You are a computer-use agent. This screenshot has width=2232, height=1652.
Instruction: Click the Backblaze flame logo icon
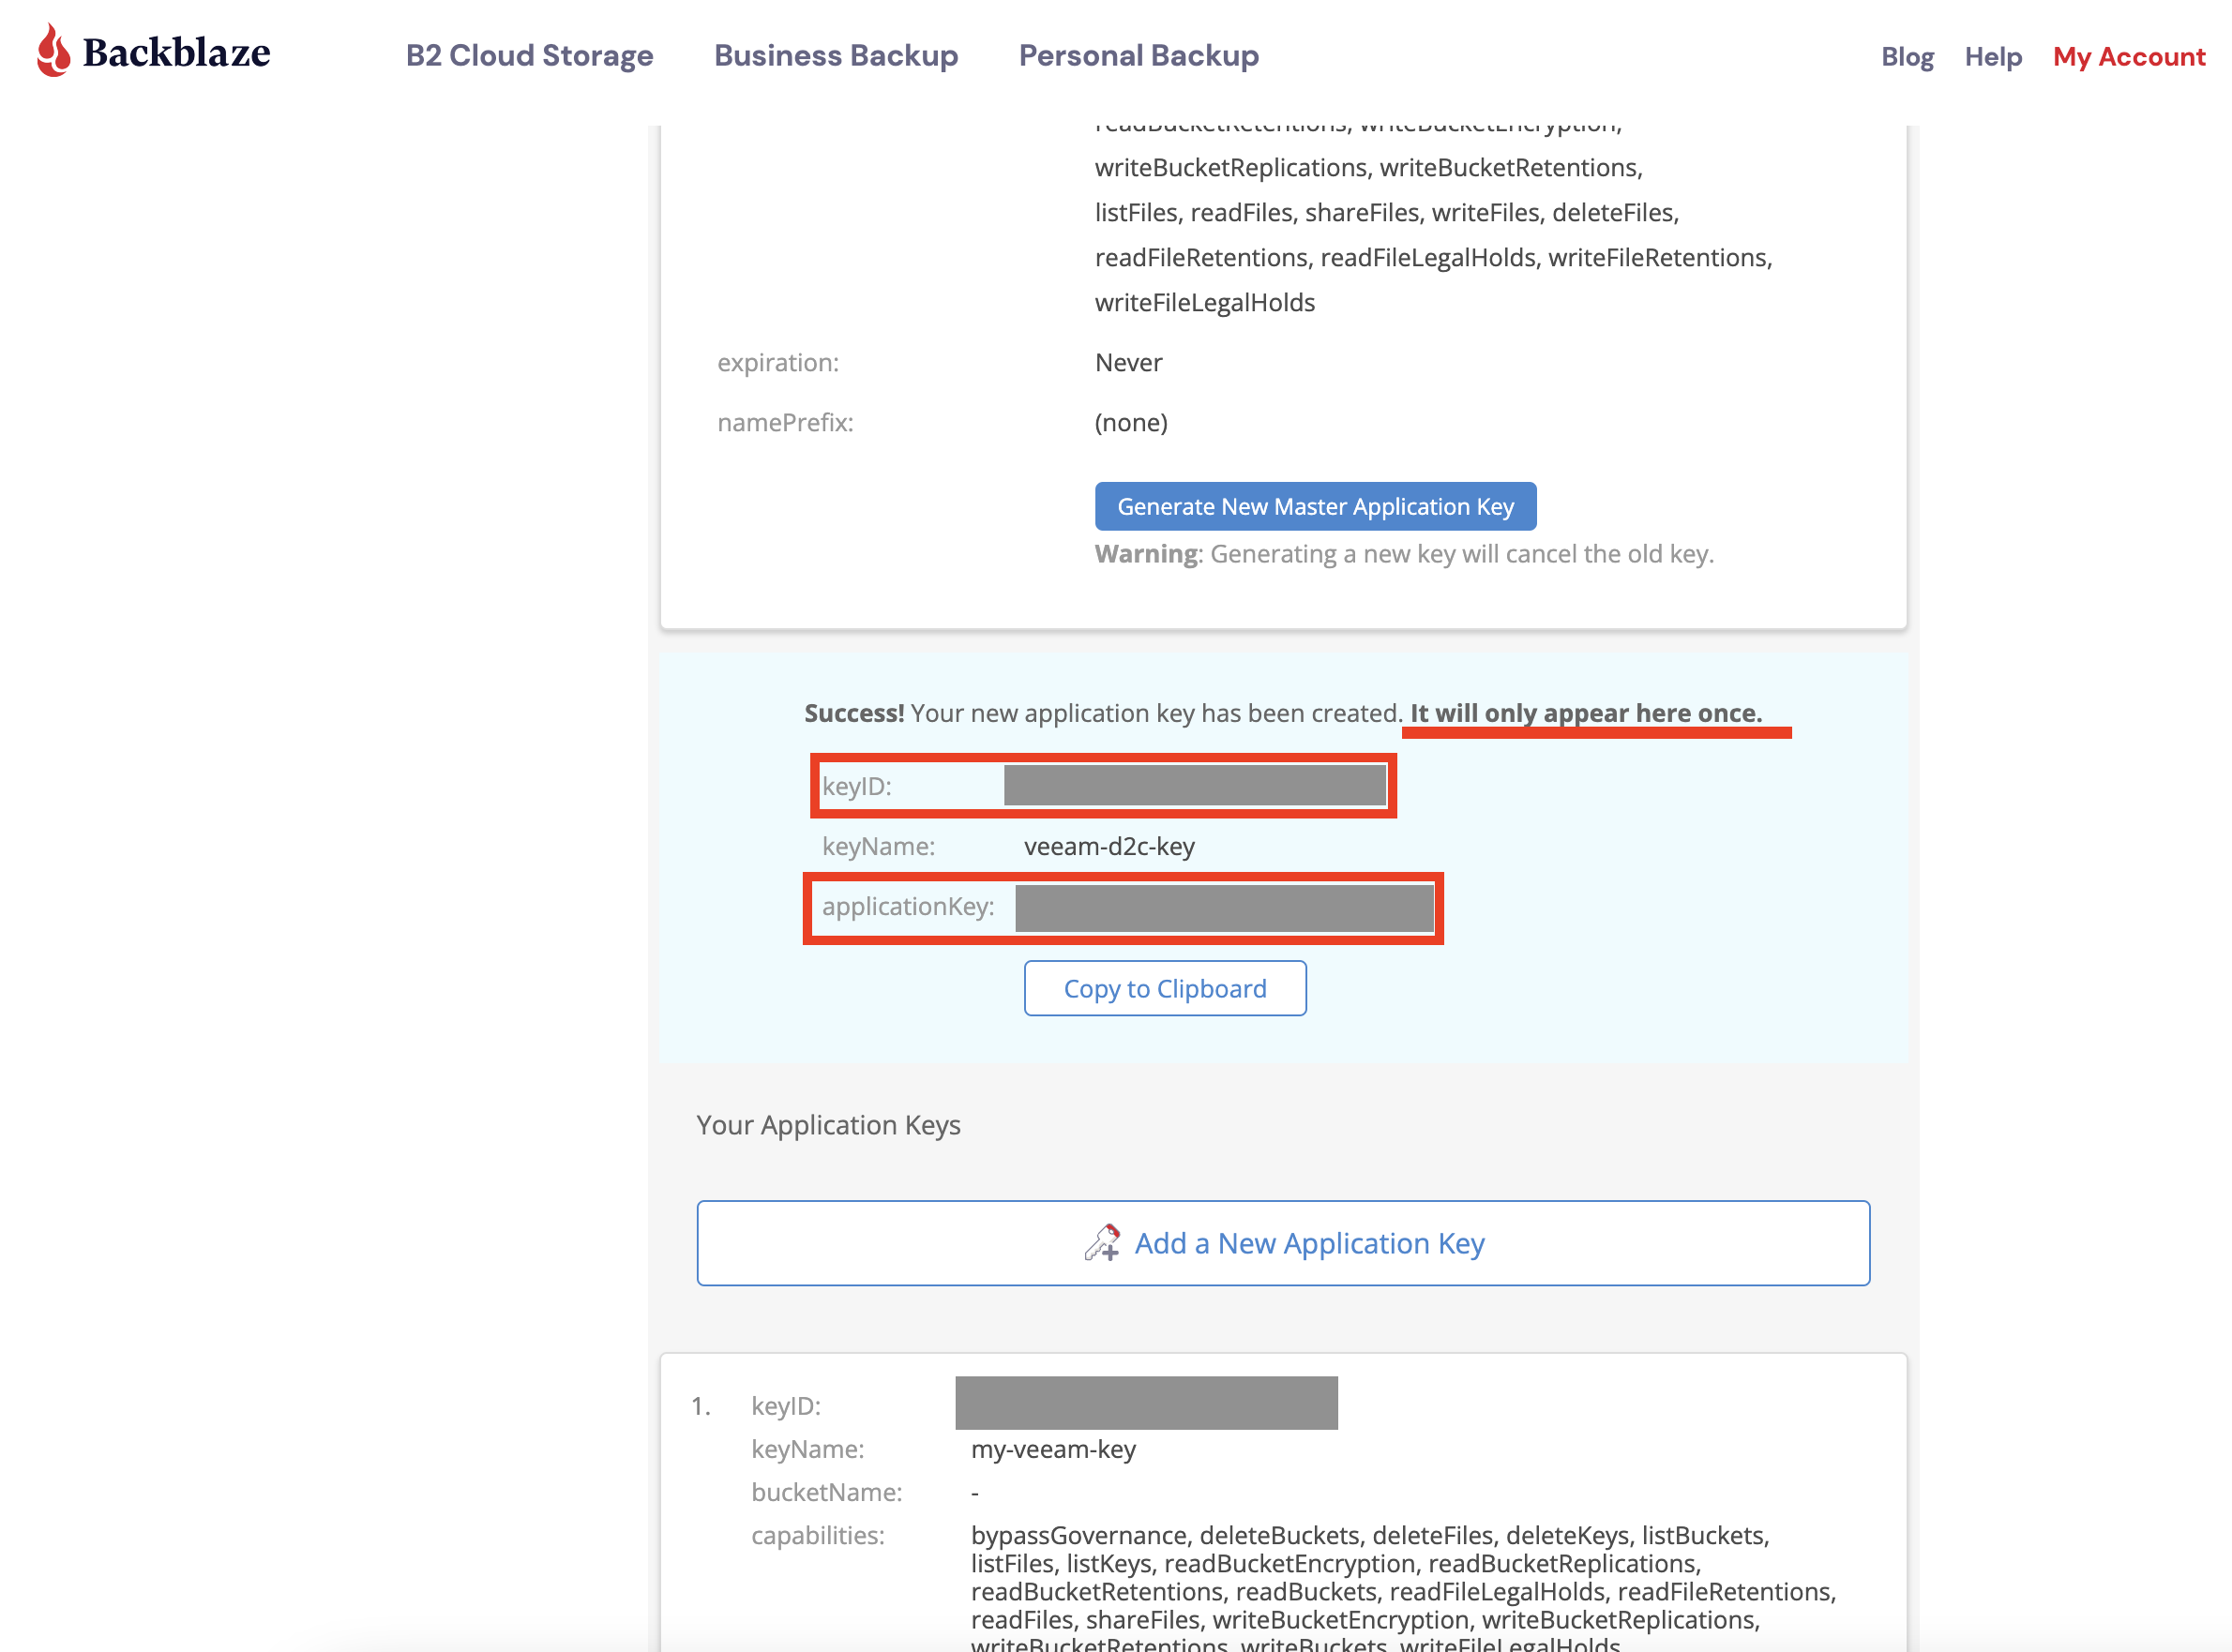(x=53, y=53)
